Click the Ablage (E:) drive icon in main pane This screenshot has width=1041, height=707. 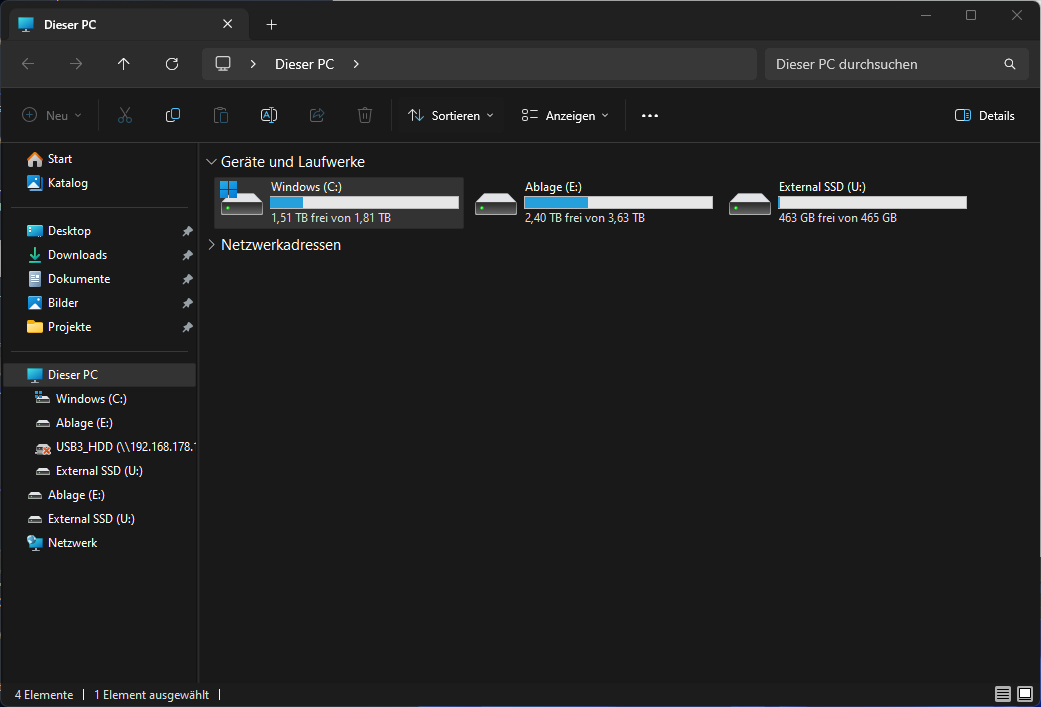point(496,204)
